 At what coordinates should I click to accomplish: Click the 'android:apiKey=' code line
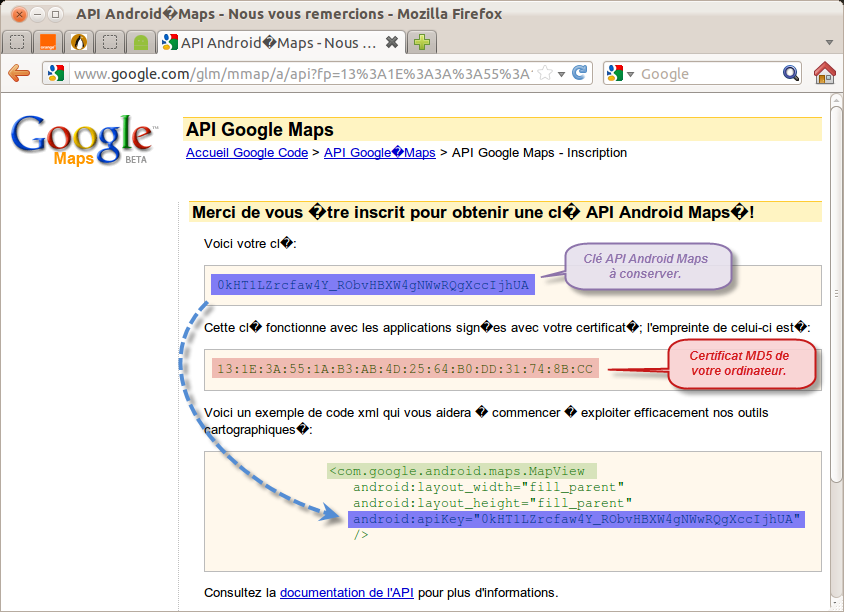[x=576, y=519]
